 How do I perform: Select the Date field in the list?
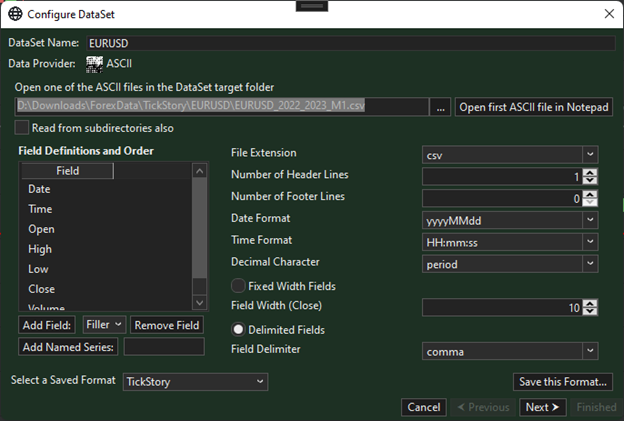point(39,189)
